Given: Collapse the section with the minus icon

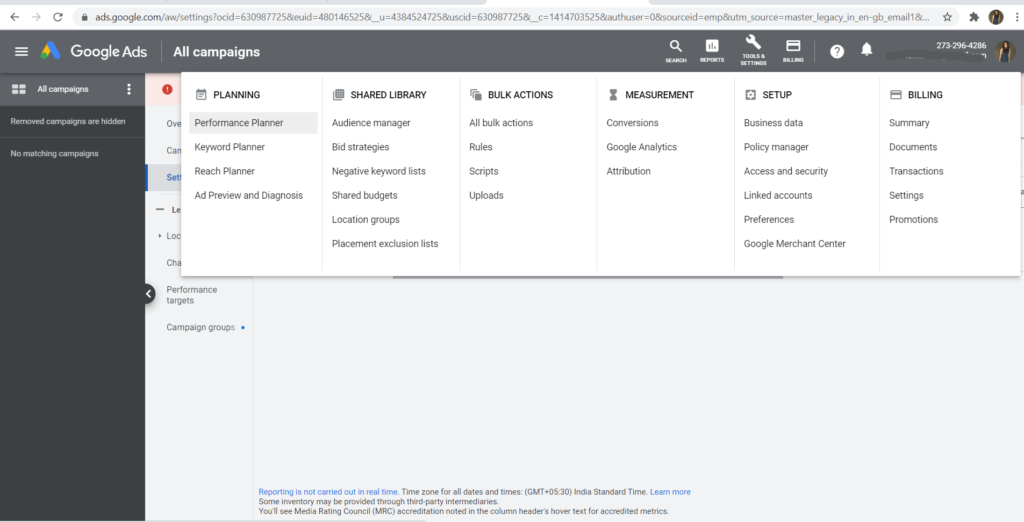Looking at the screenshot, I should 160,210.
